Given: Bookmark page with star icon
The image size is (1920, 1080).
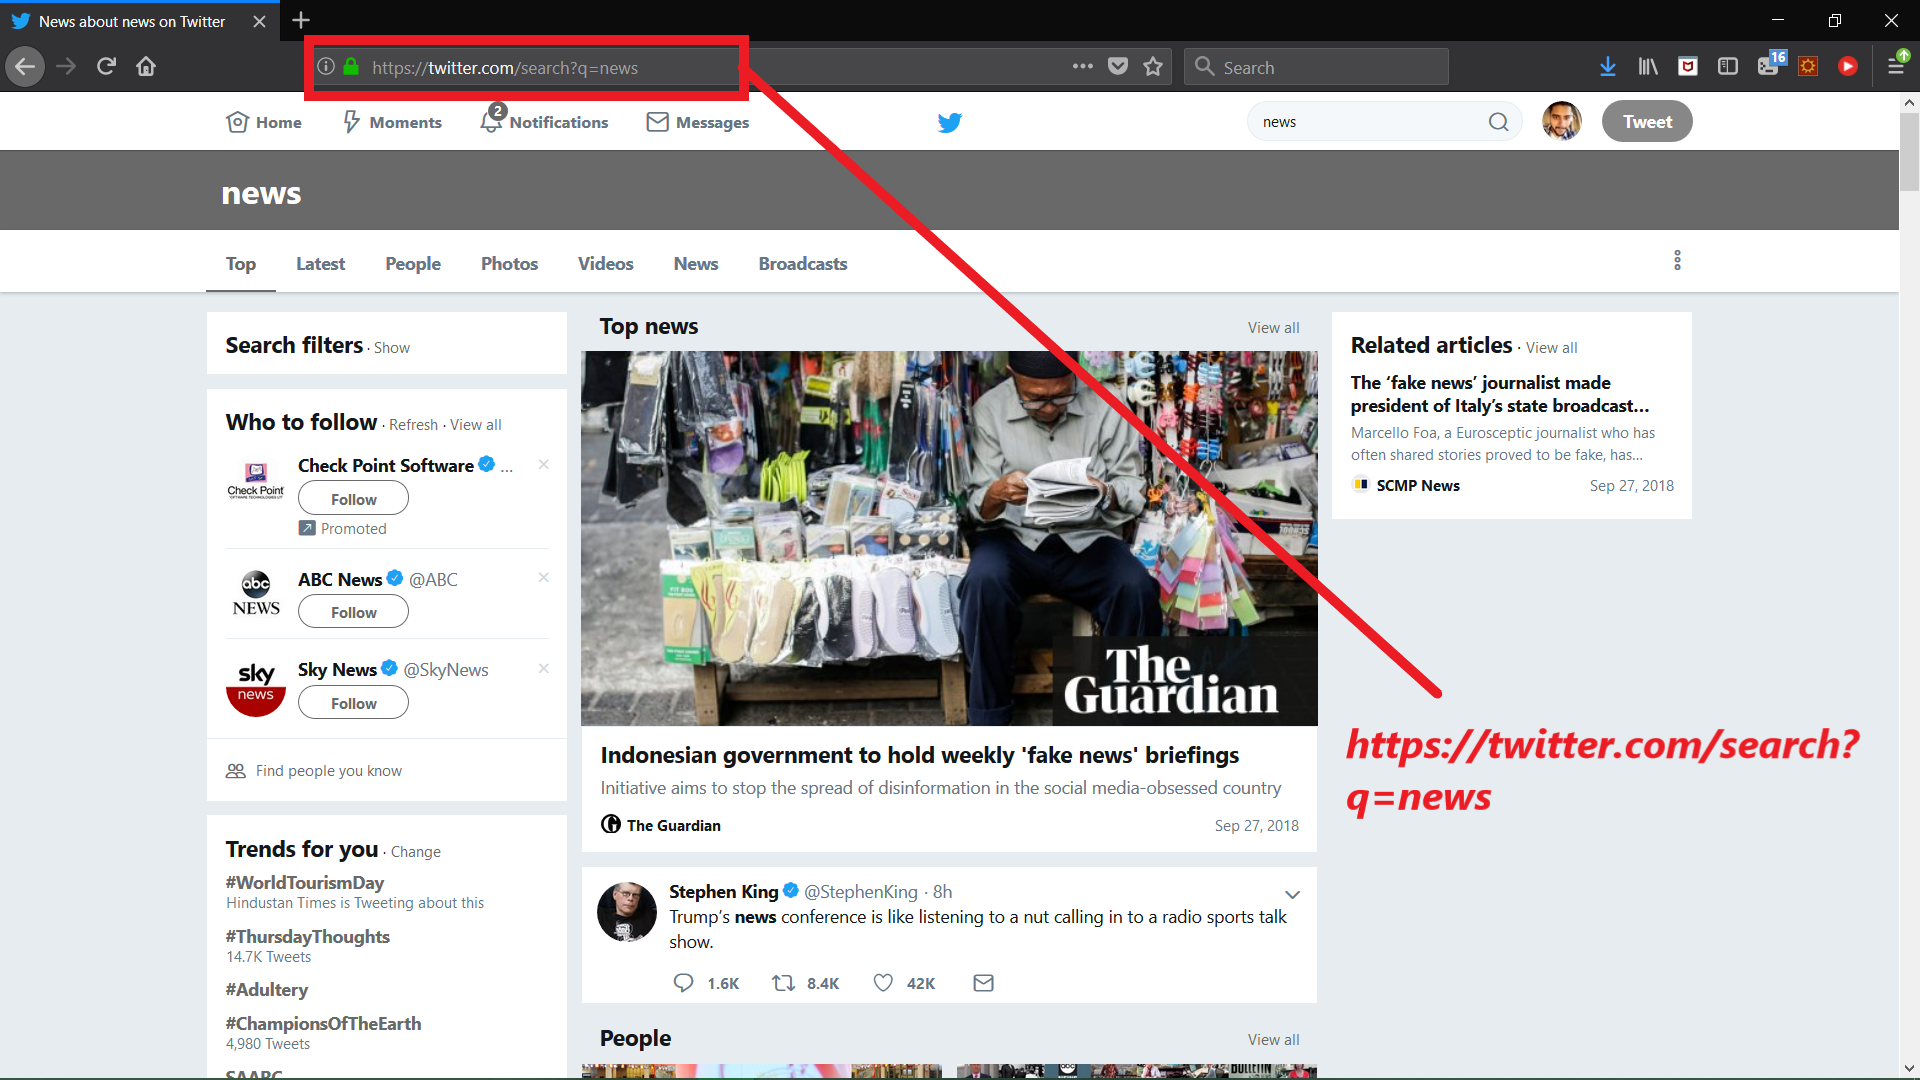Looking at the screenshot, I should pos(1153,67).
